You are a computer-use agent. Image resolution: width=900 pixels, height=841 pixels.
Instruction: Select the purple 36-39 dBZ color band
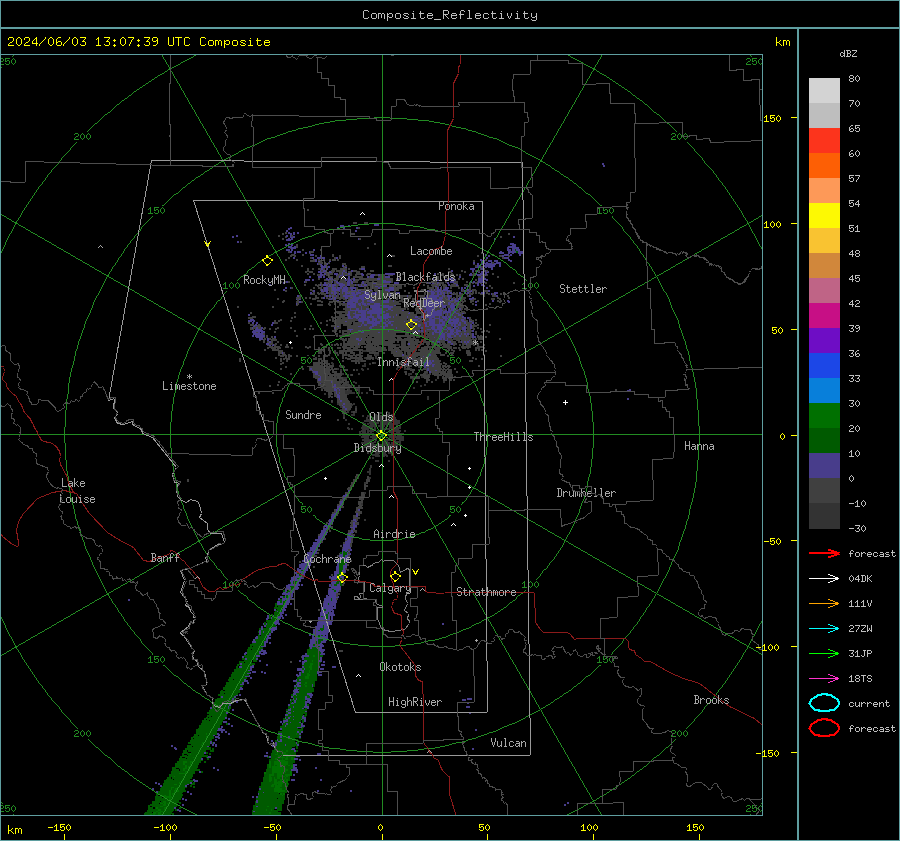pos(824,340)
